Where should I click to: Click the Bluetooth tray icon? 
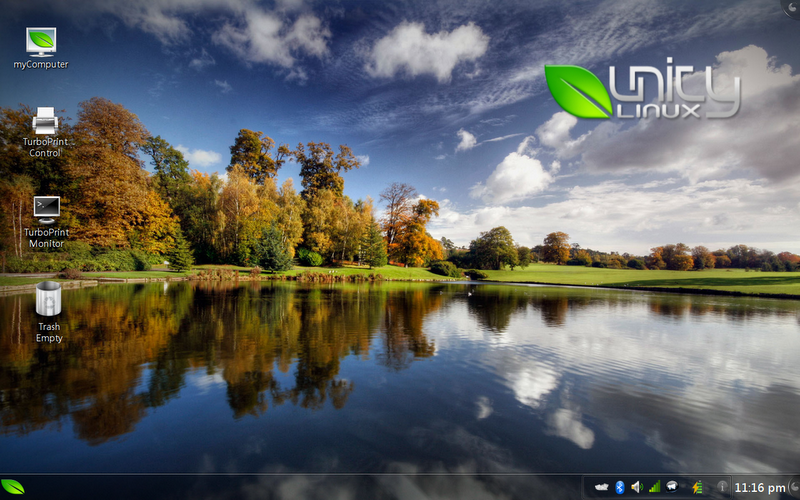619,487
